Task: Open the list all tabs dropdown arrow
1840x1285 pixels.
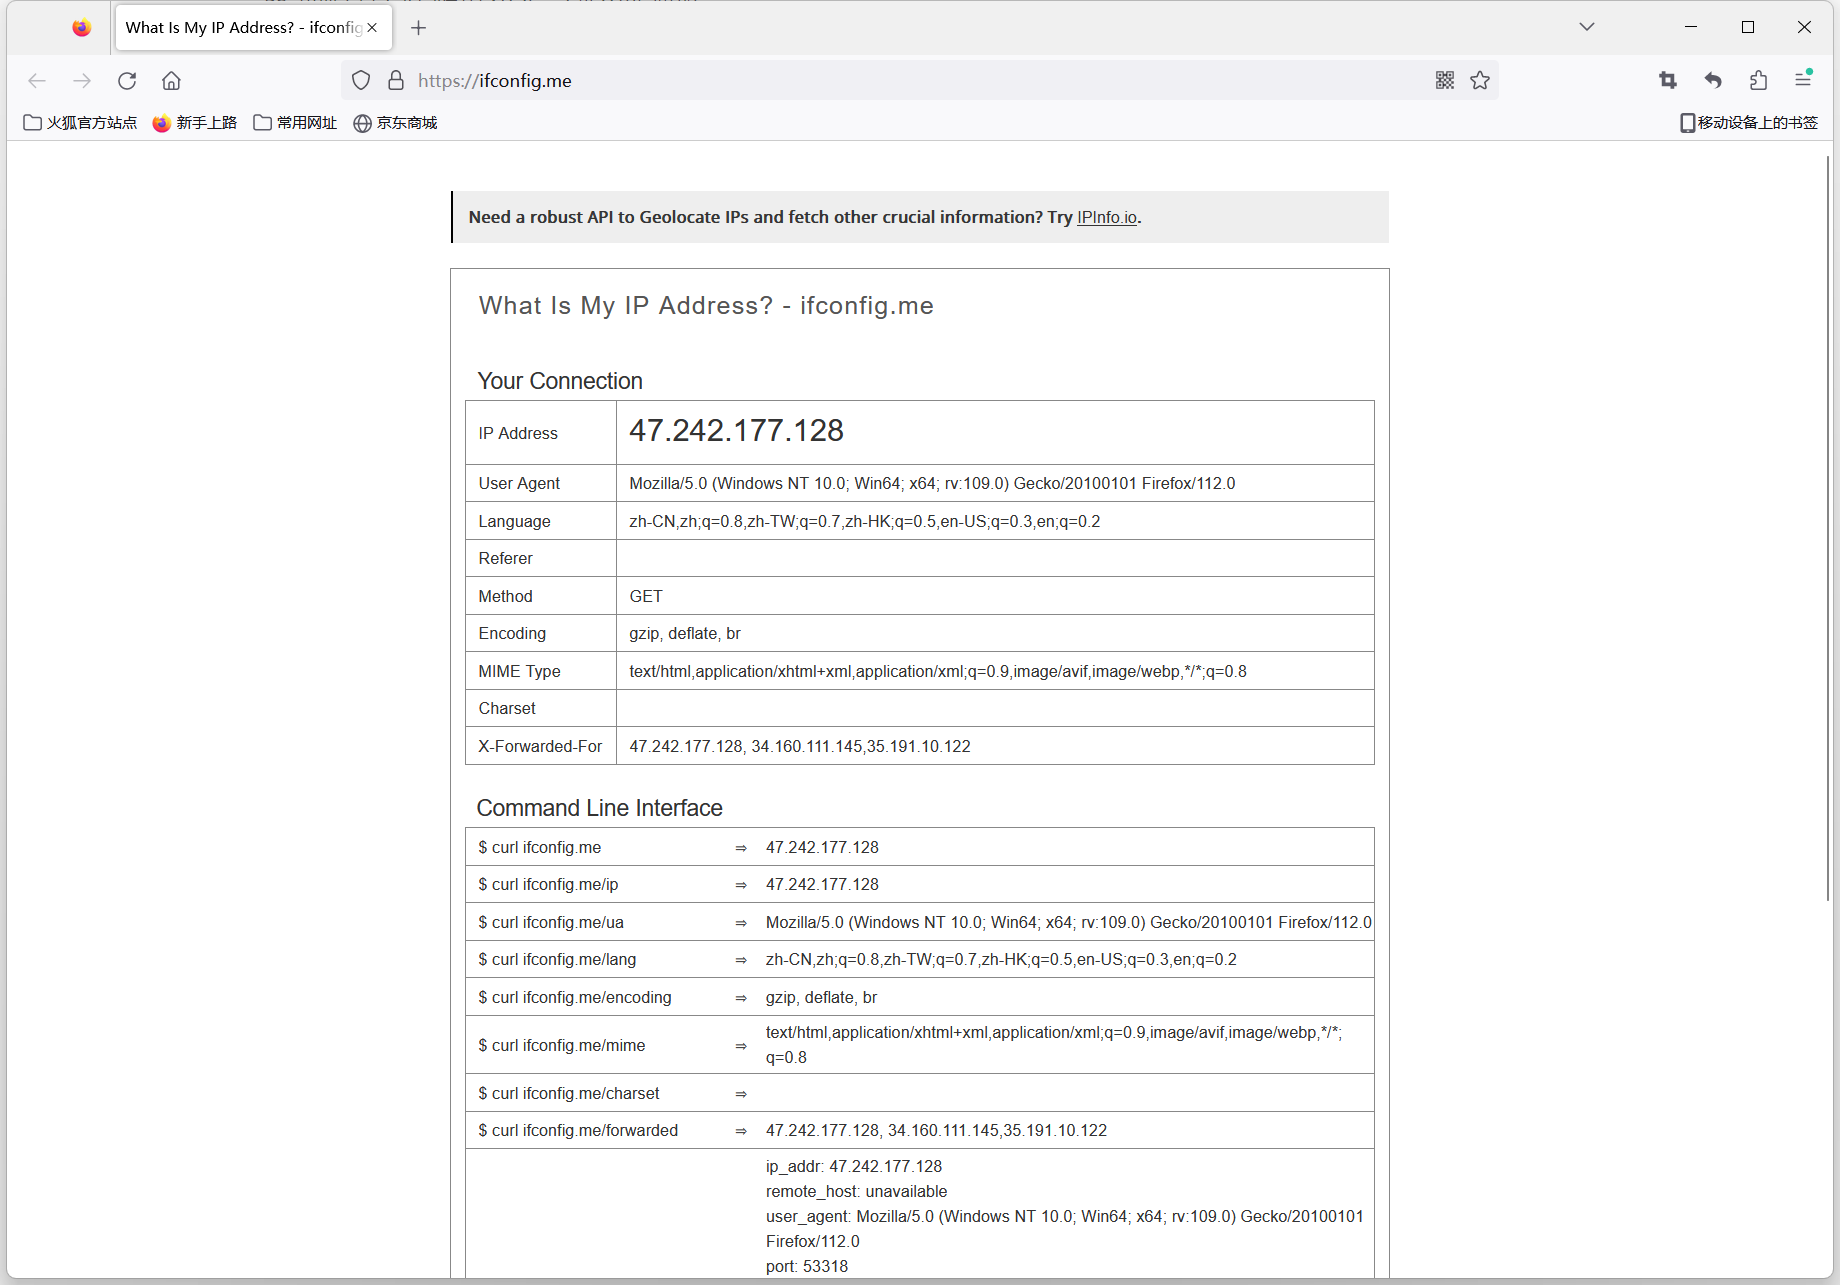Action: tap(1587, 27)
